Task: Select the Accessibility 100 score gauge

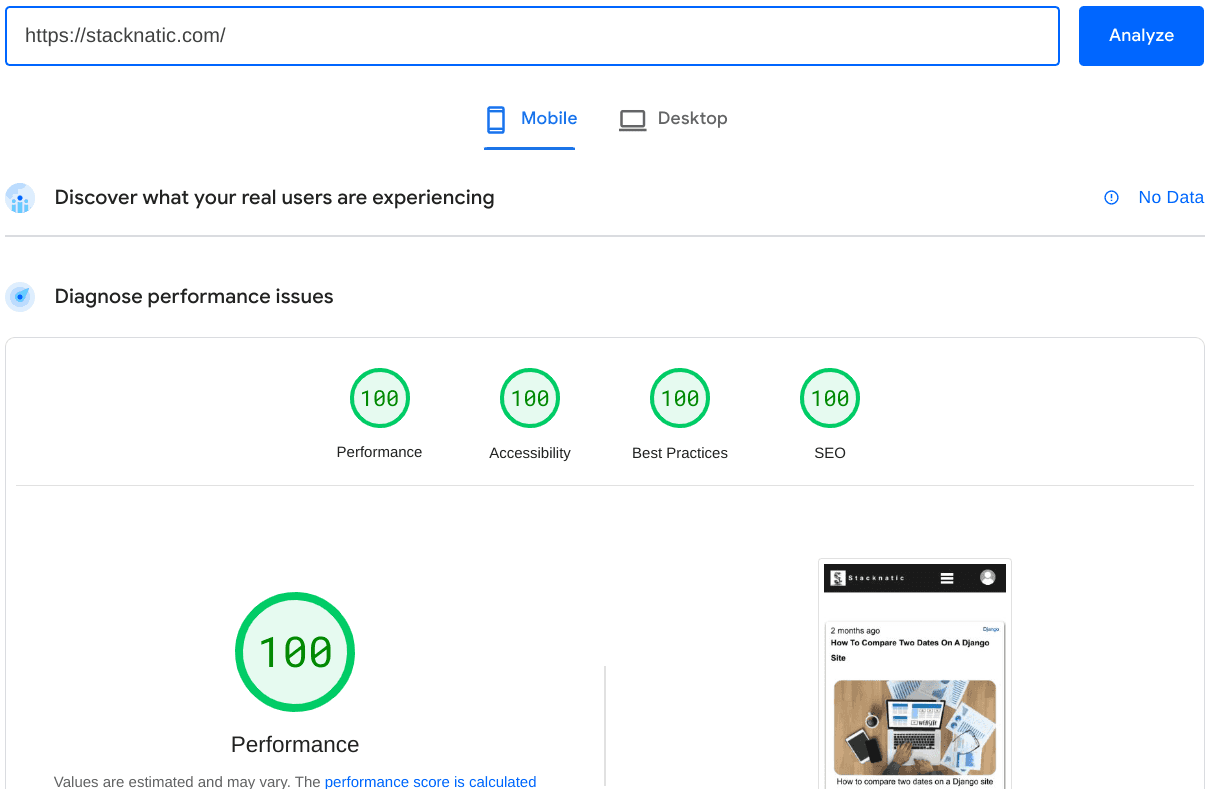Action: pos(529,397)
